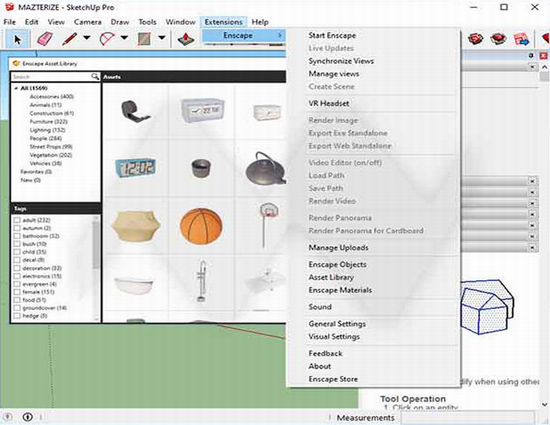Image resolution: width=550 pixels, height=425 pixels.
Task: Open the dropdown arrow beside the Pencil tool
Action: pos(87,38)
